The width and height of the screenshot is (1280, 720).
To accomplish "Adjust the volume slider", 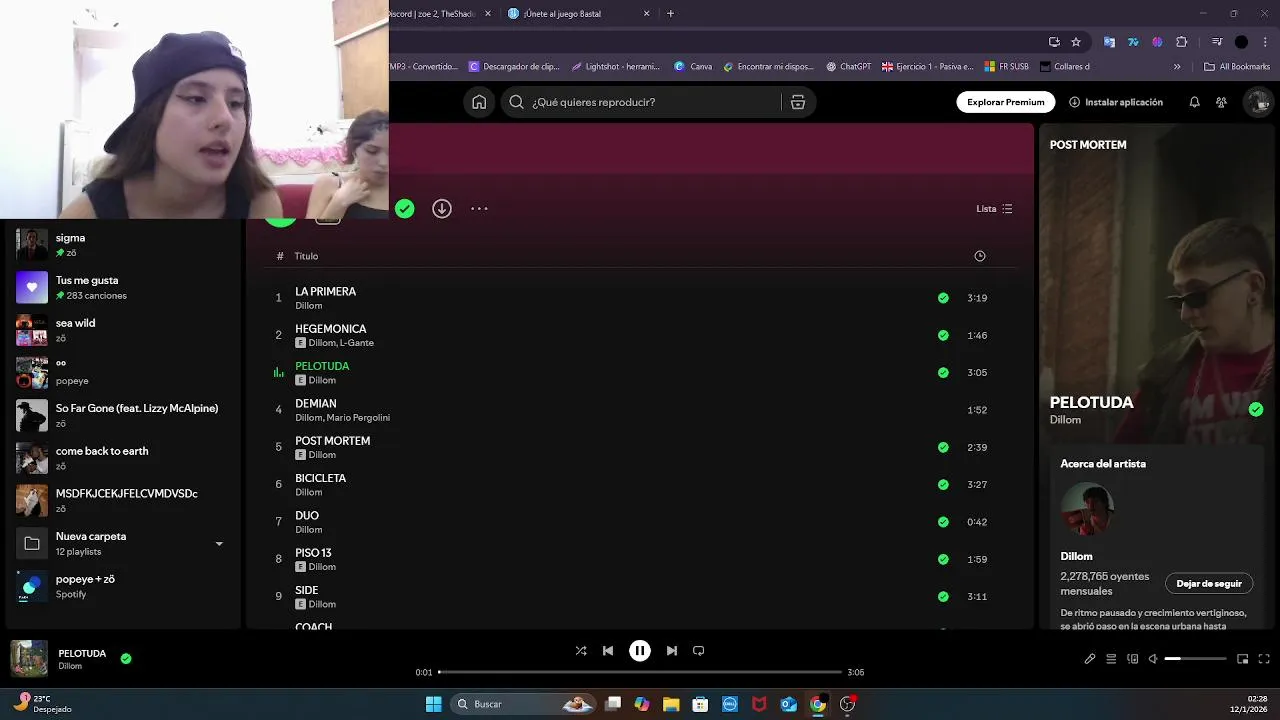I will click(x=1195, y=659).
